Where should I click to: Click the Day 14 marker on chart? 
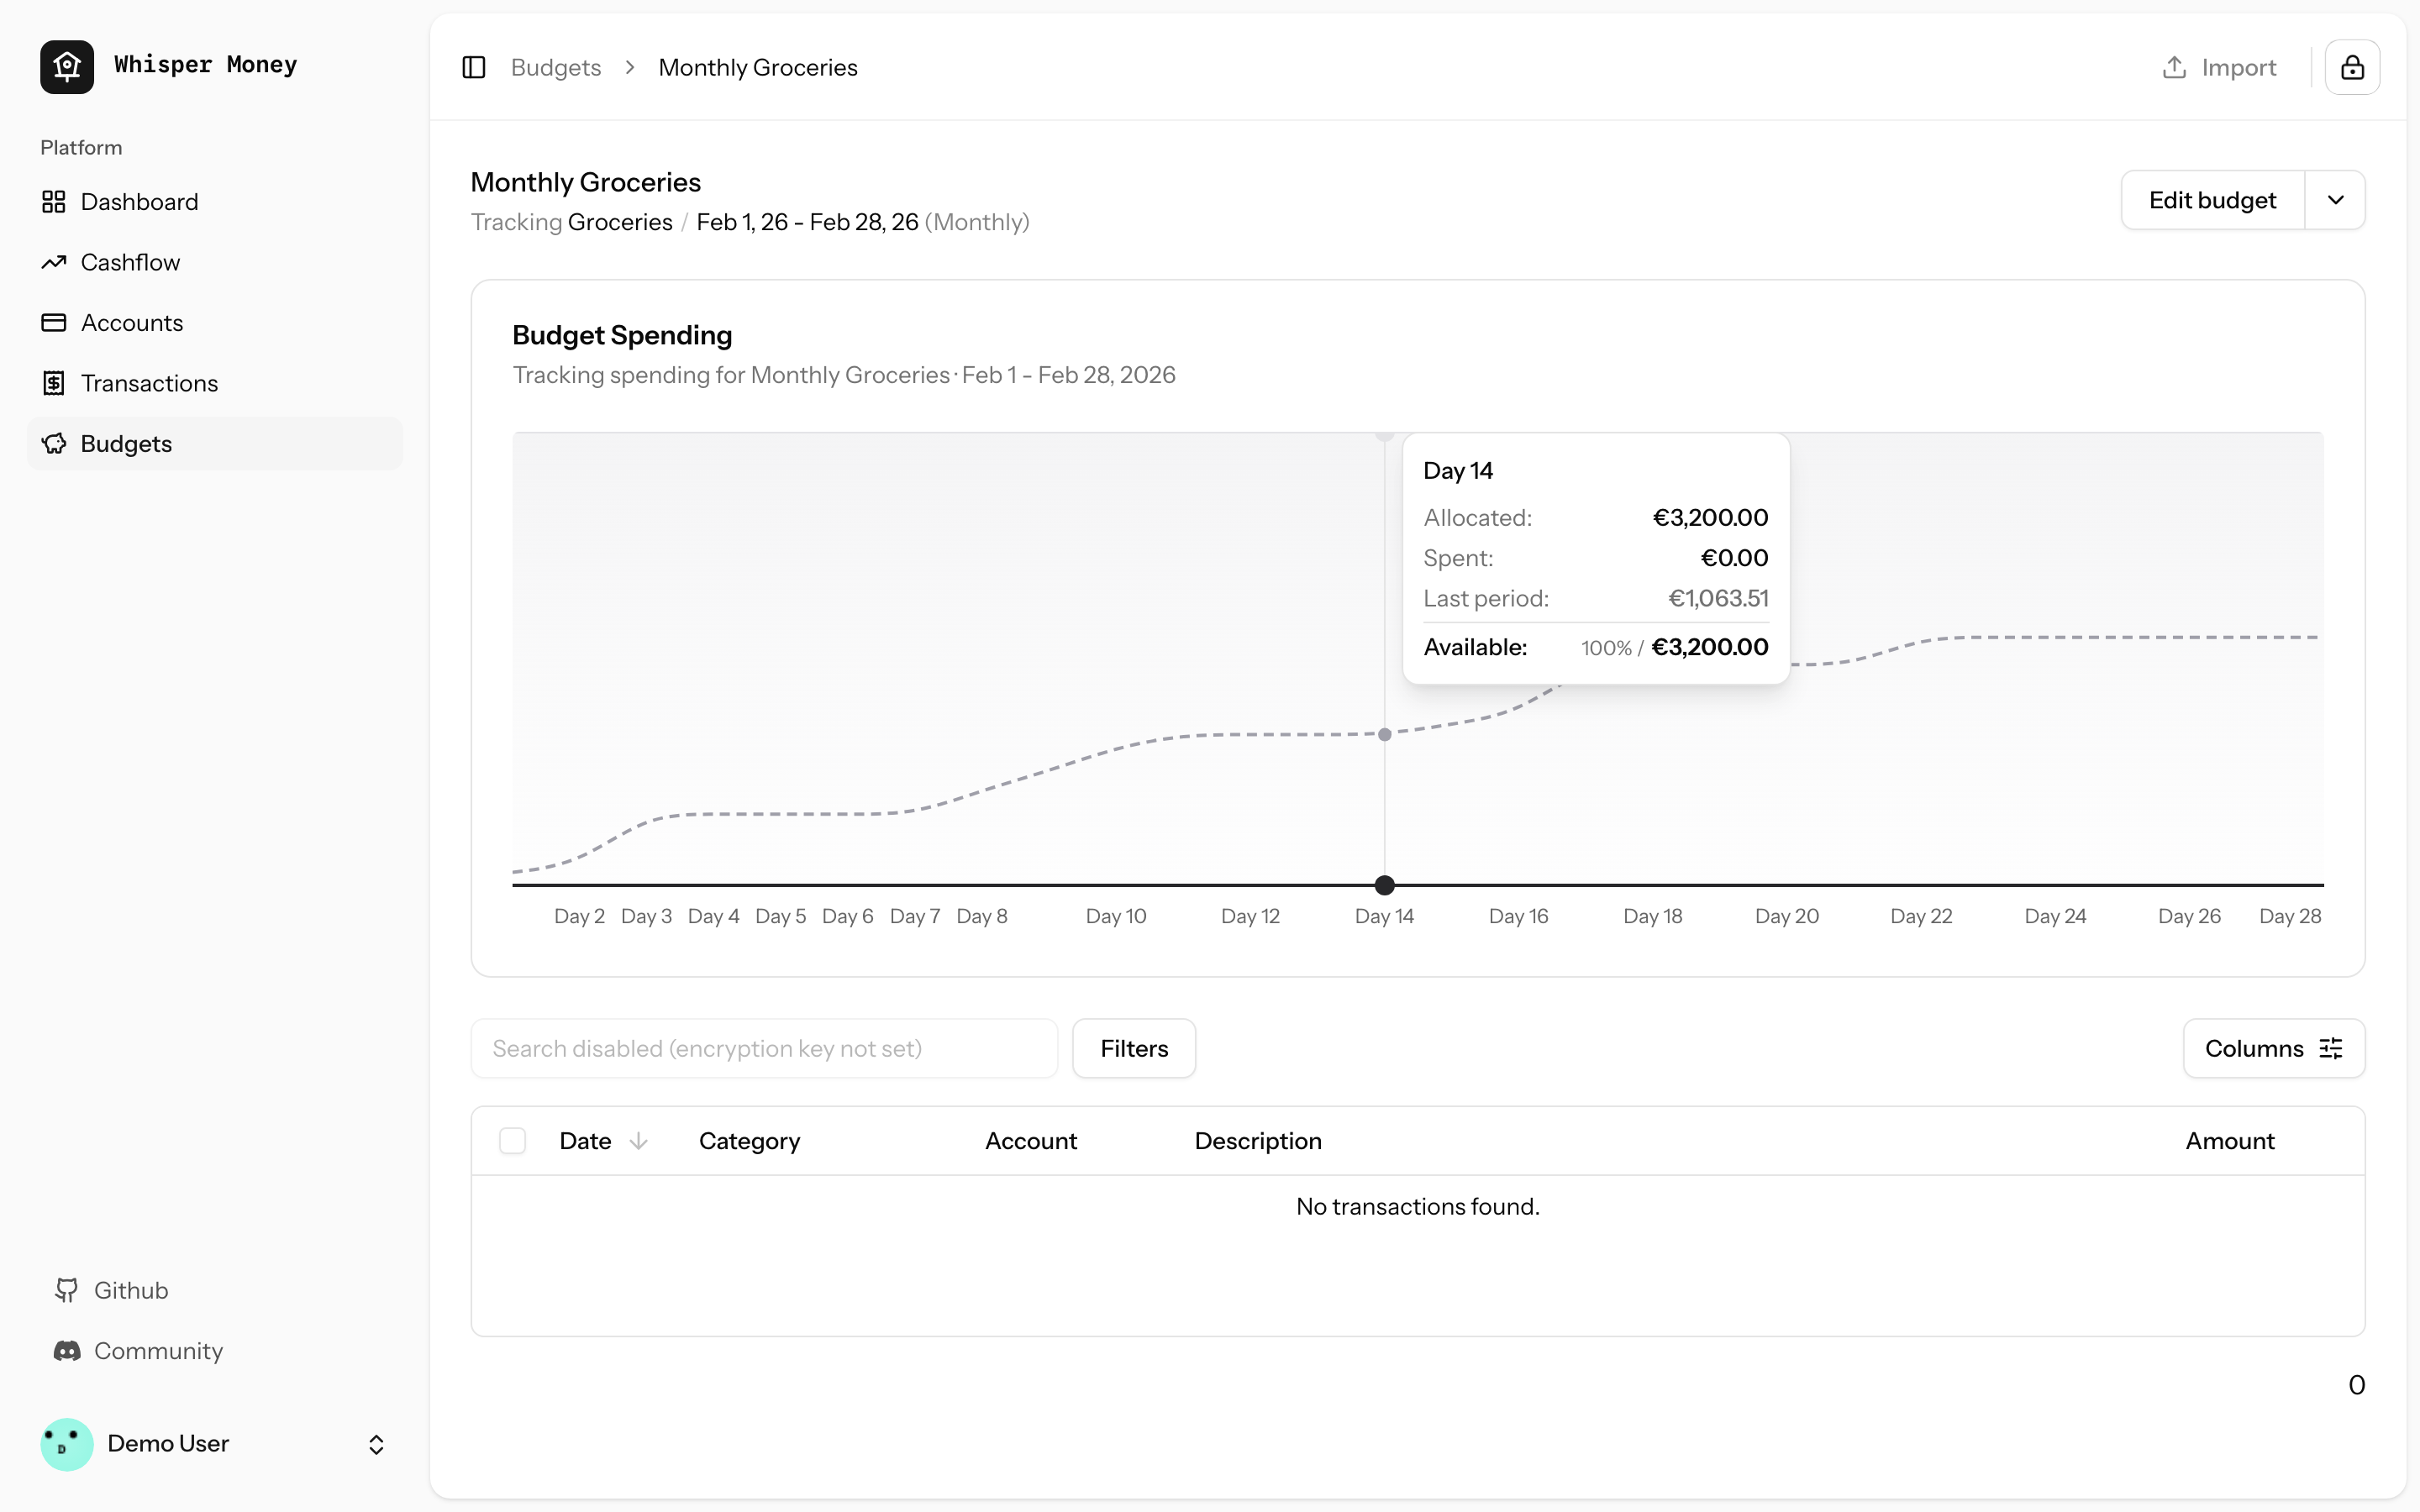(1384, 885)
